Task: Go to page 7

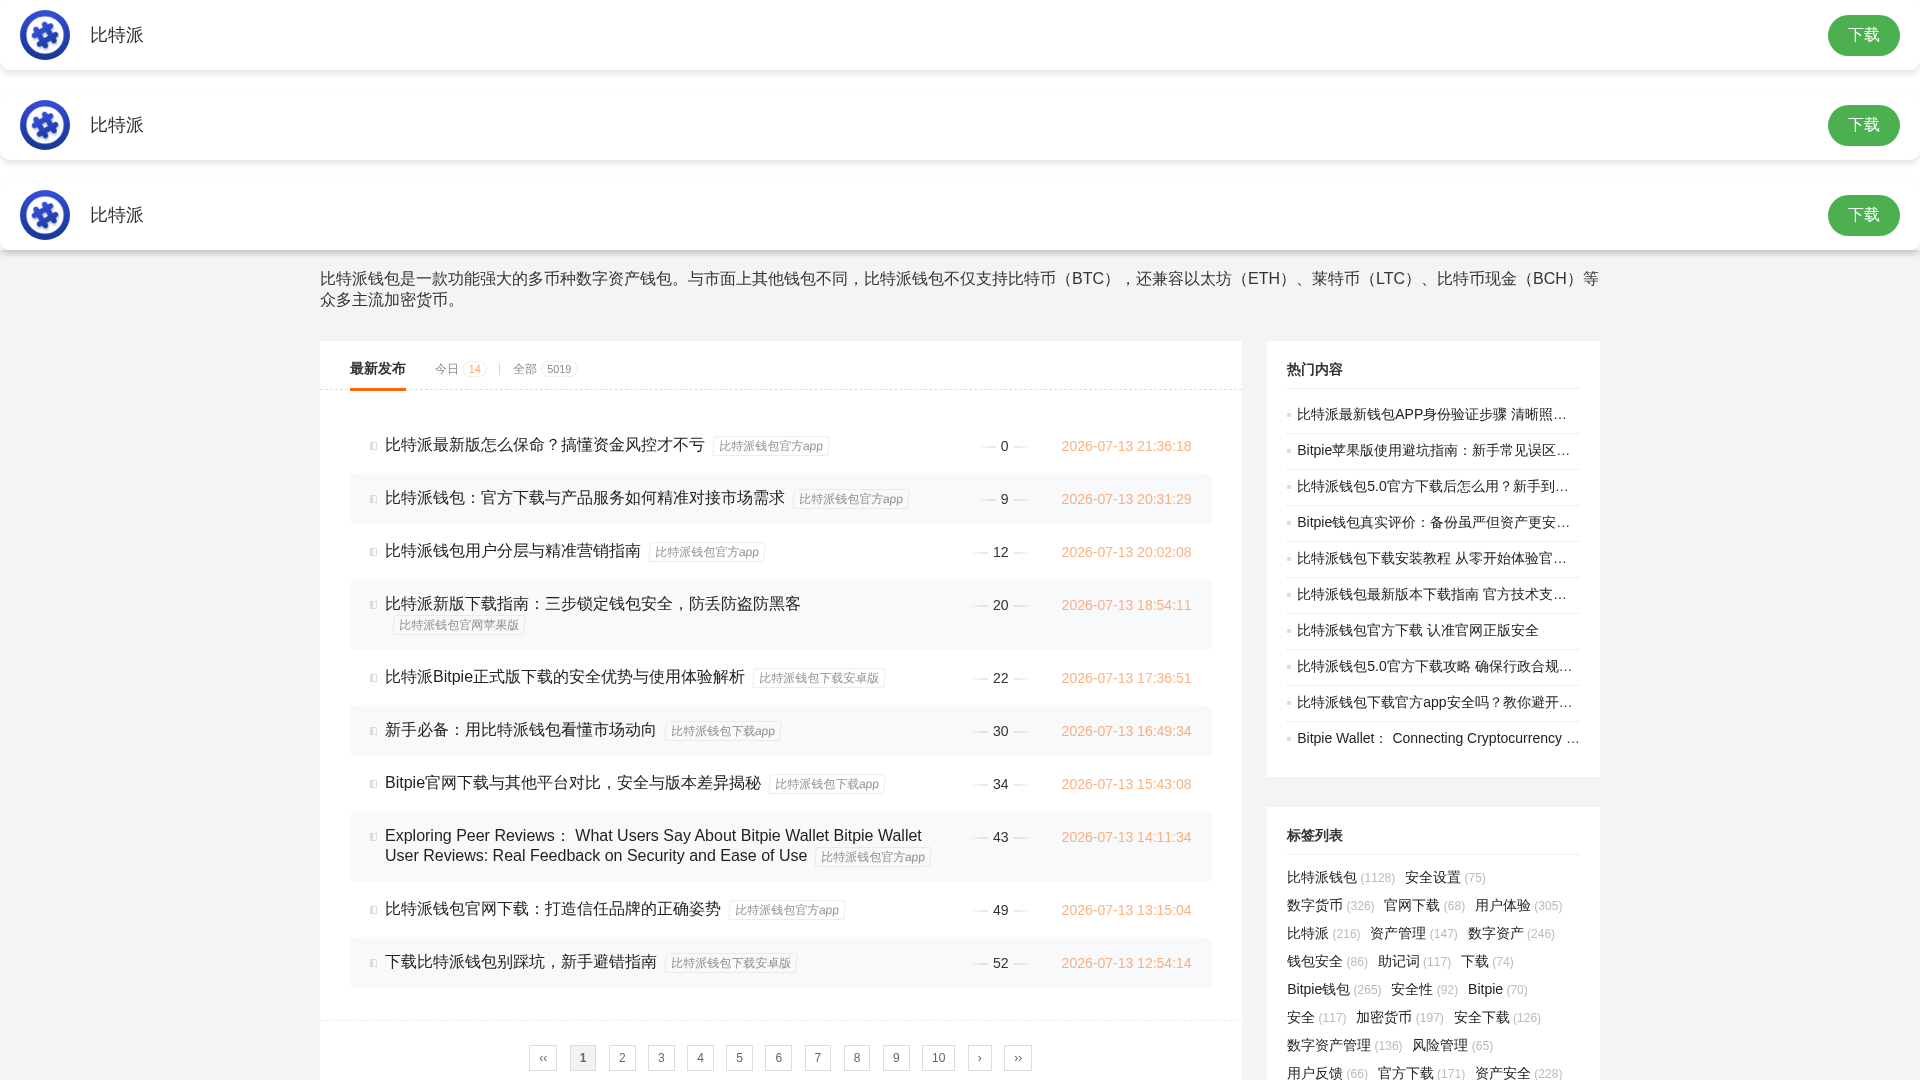Action: pos(818,1058)
